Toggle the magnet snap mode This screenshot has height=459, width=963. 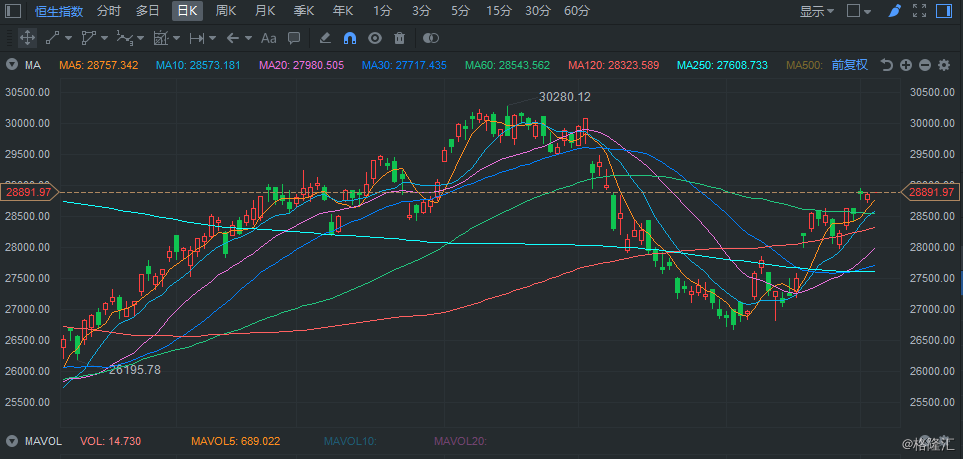[x=350, y=38]
